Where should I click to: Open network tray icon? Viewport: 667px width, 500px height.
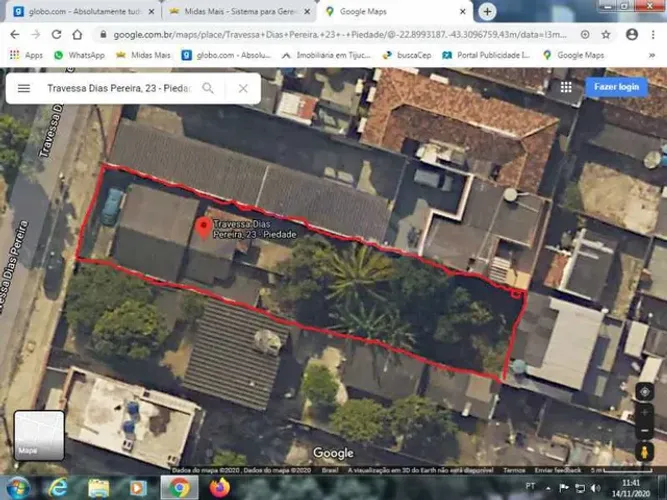point(580,488)
